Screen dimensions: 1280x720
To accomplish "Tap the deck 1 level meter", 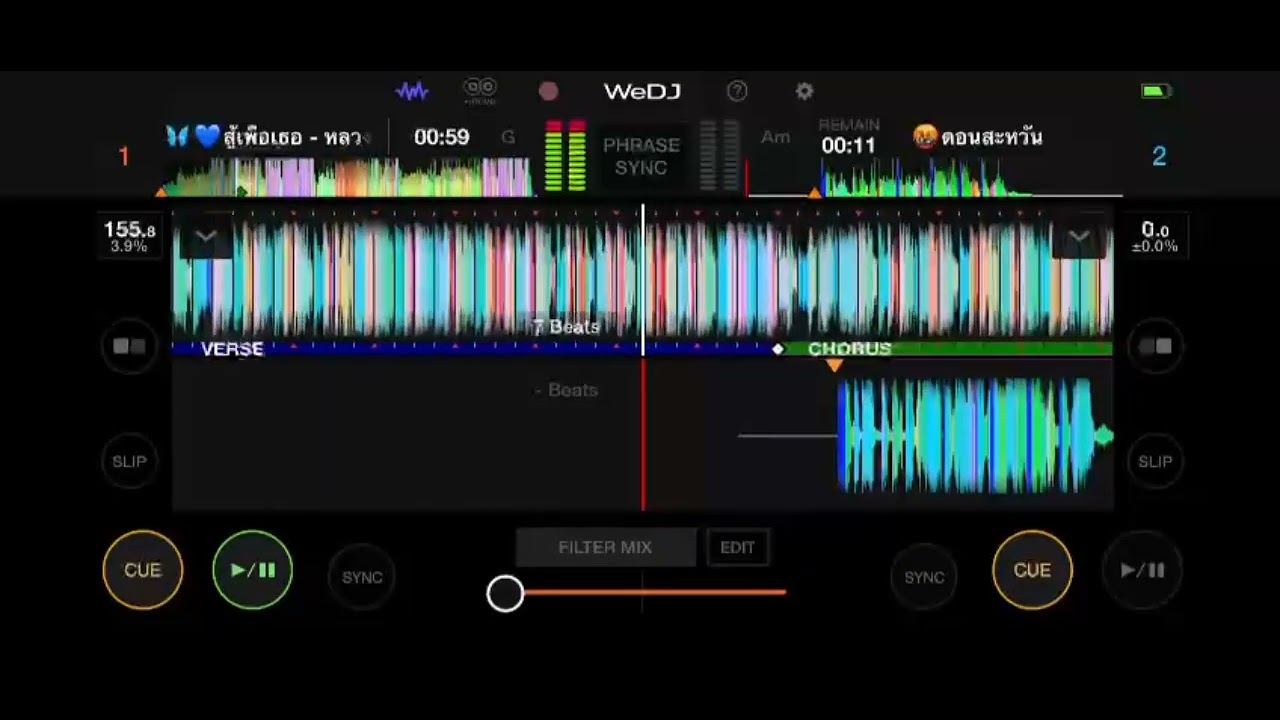I will (x=565, y=156).
